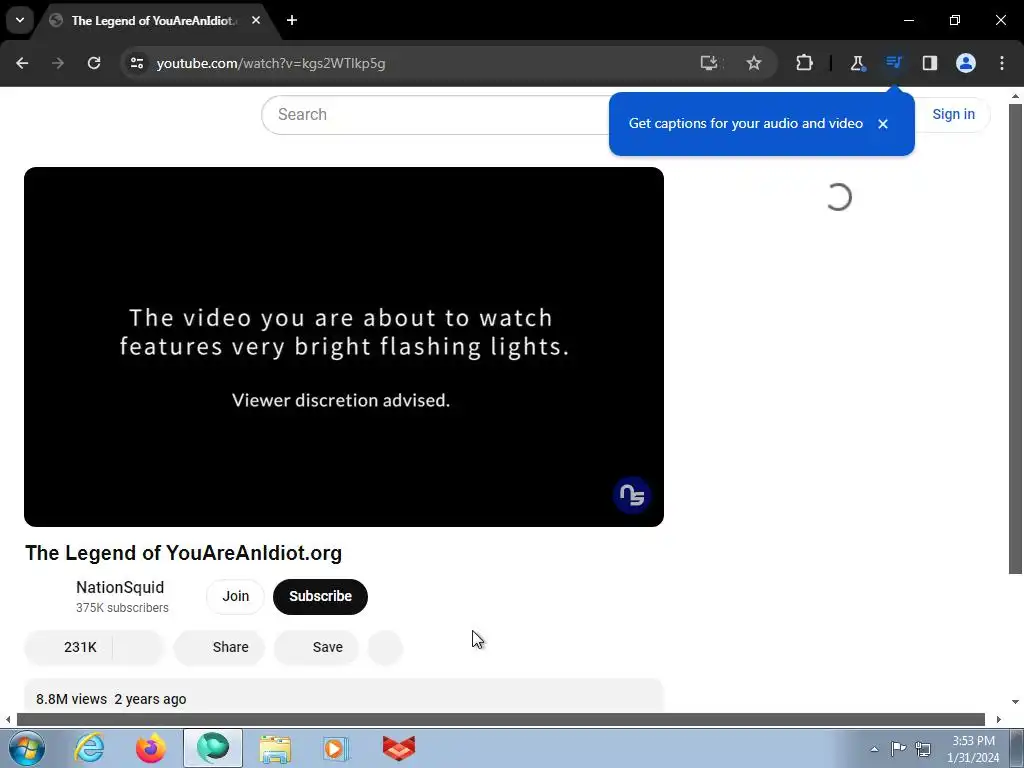Viewport: 1024px width, 768px height.
Task: Open the media player taskbar icon
Action: 336,748
